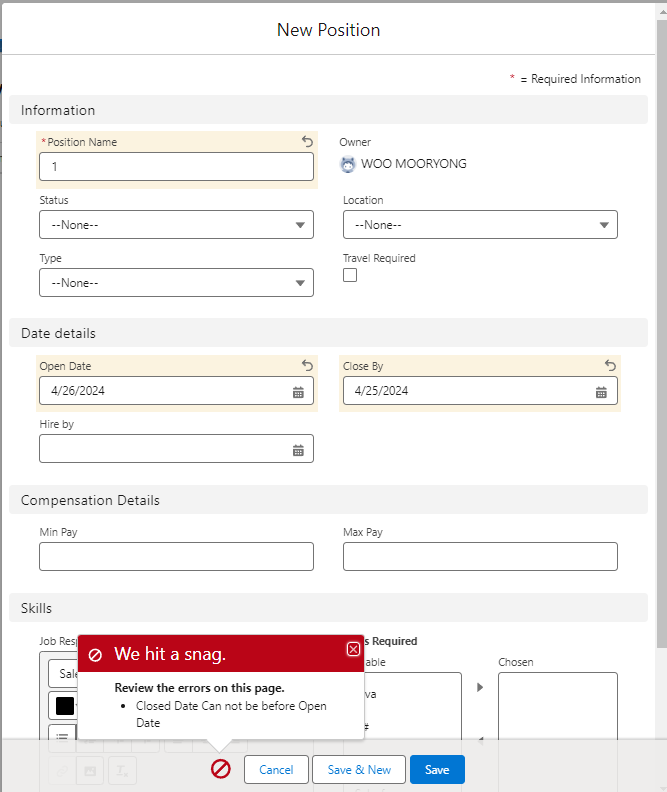Click the Position Name text box
Screen dimensions: 667x792
176,167
